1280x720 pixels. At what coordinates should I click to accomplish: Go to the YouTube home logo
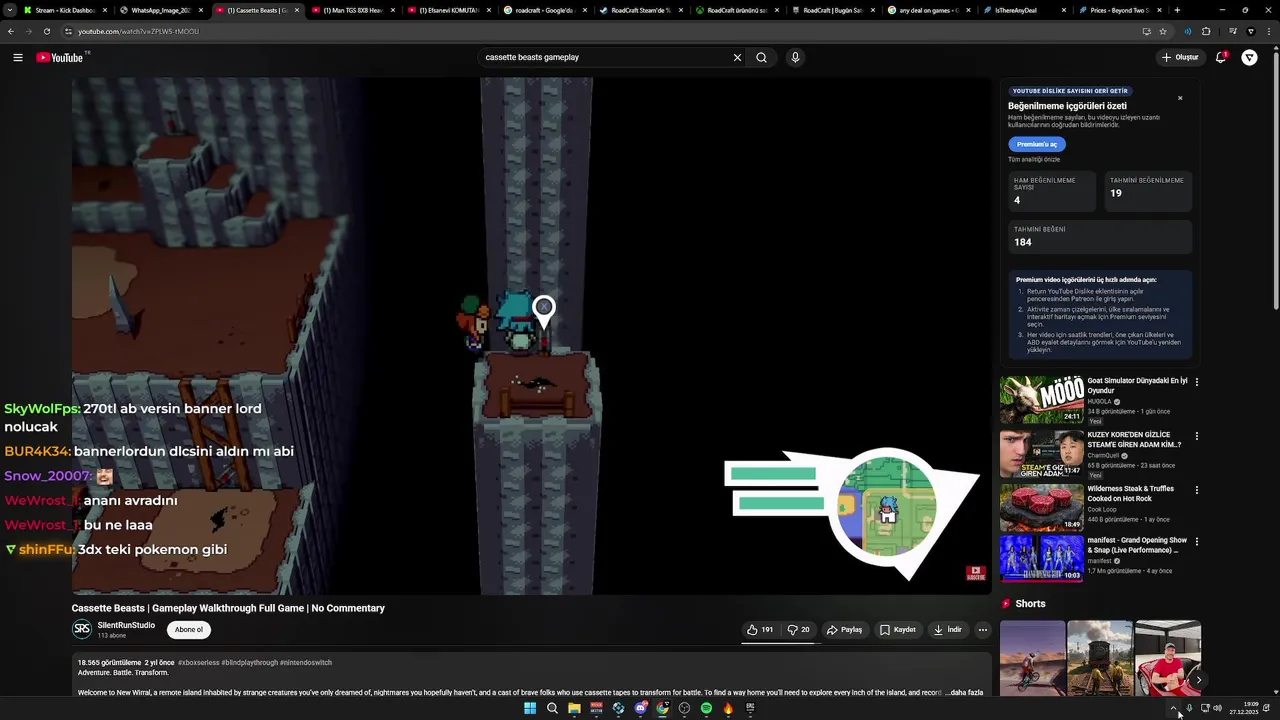60,57
